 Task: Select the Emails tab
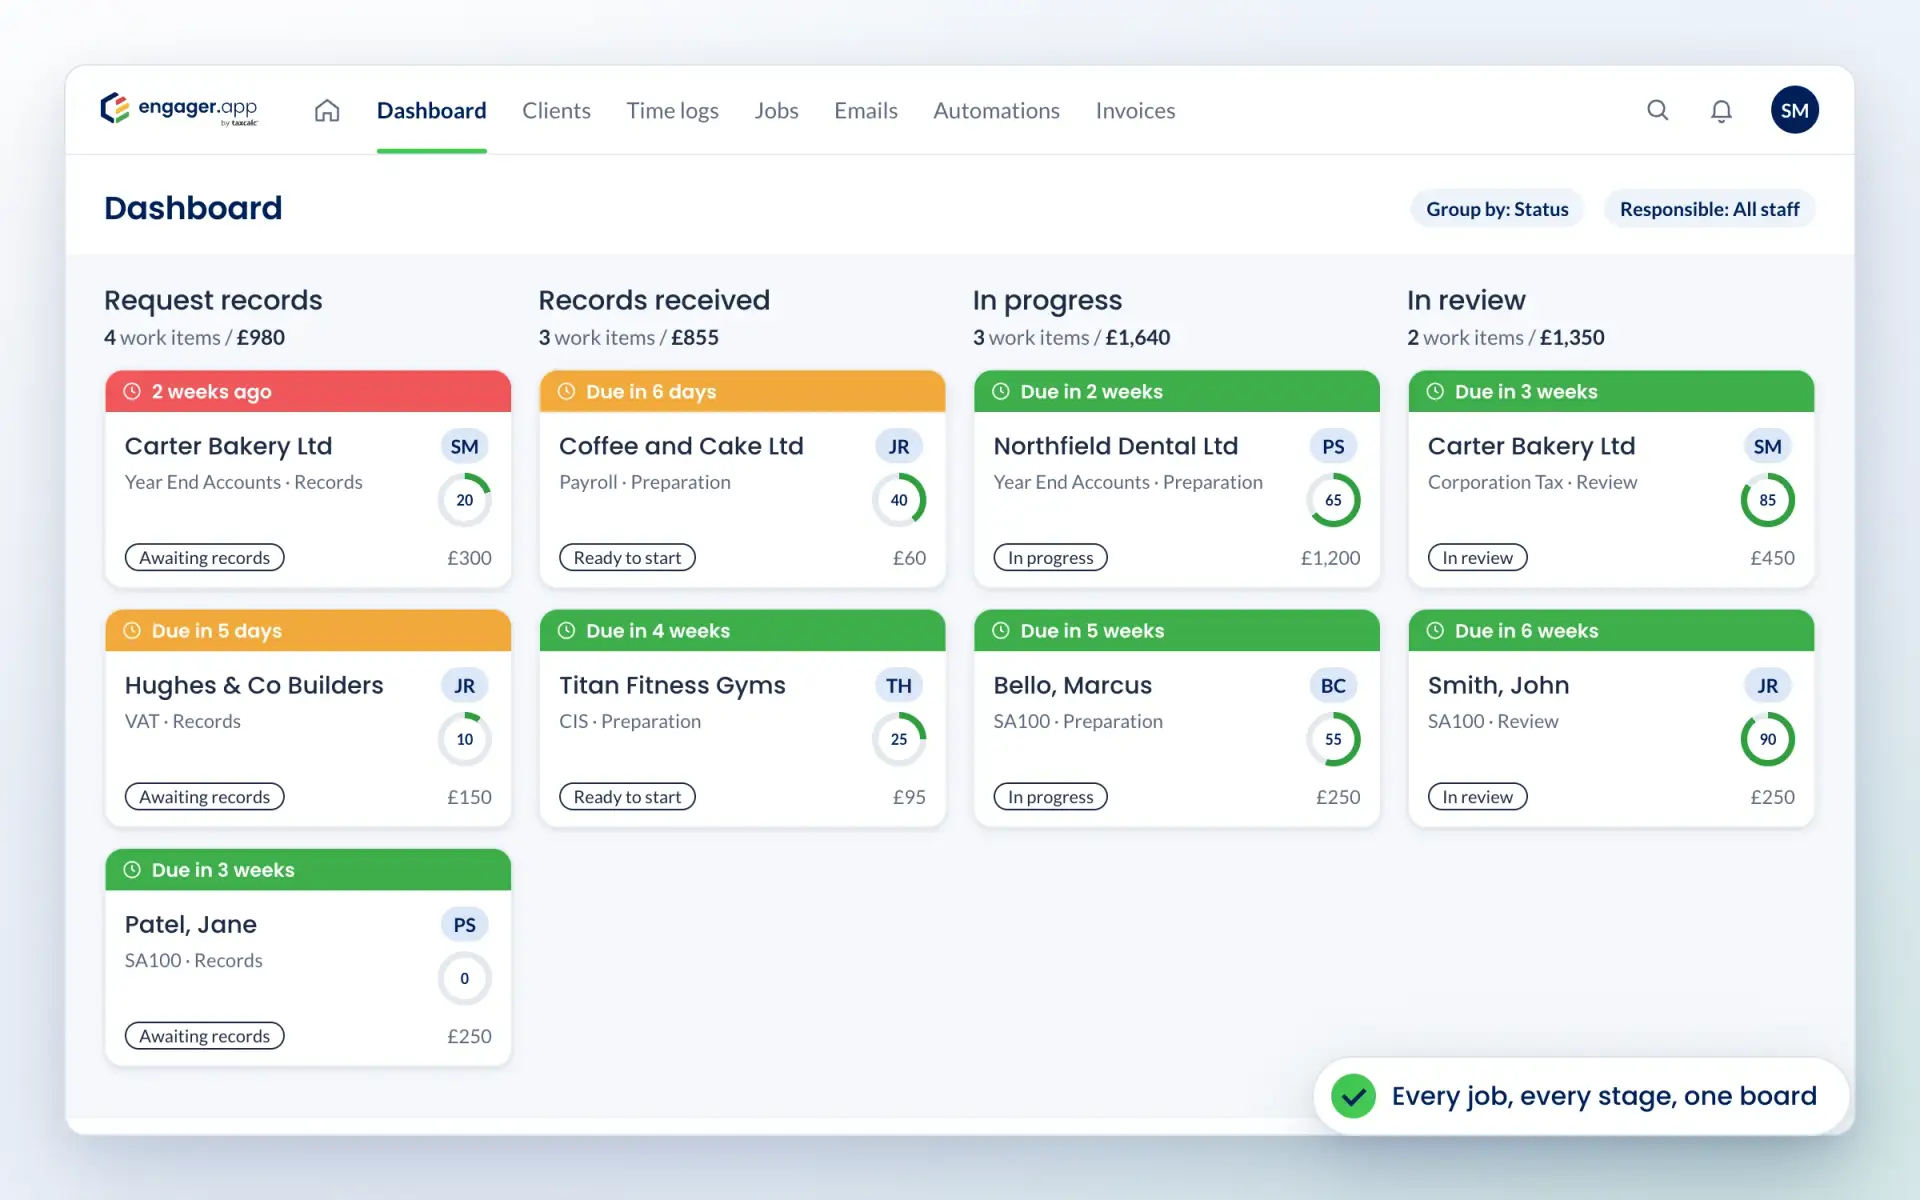(x=866, y=111)
